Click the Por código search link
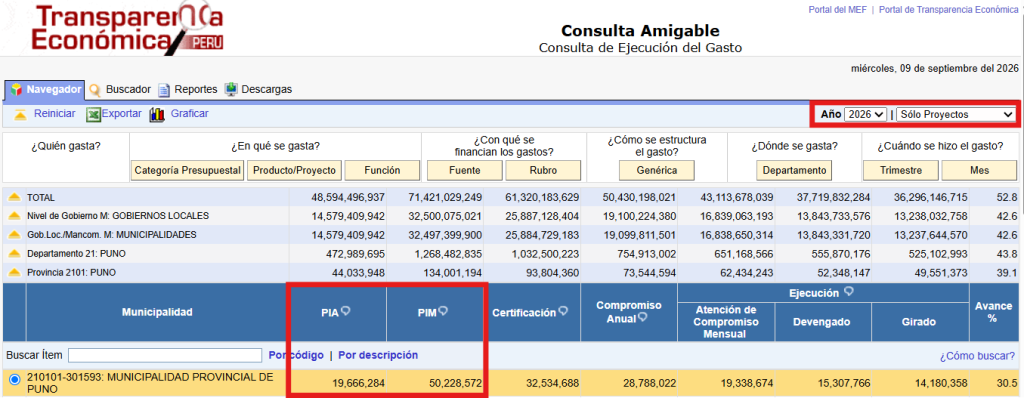 (x=296, y=356)
